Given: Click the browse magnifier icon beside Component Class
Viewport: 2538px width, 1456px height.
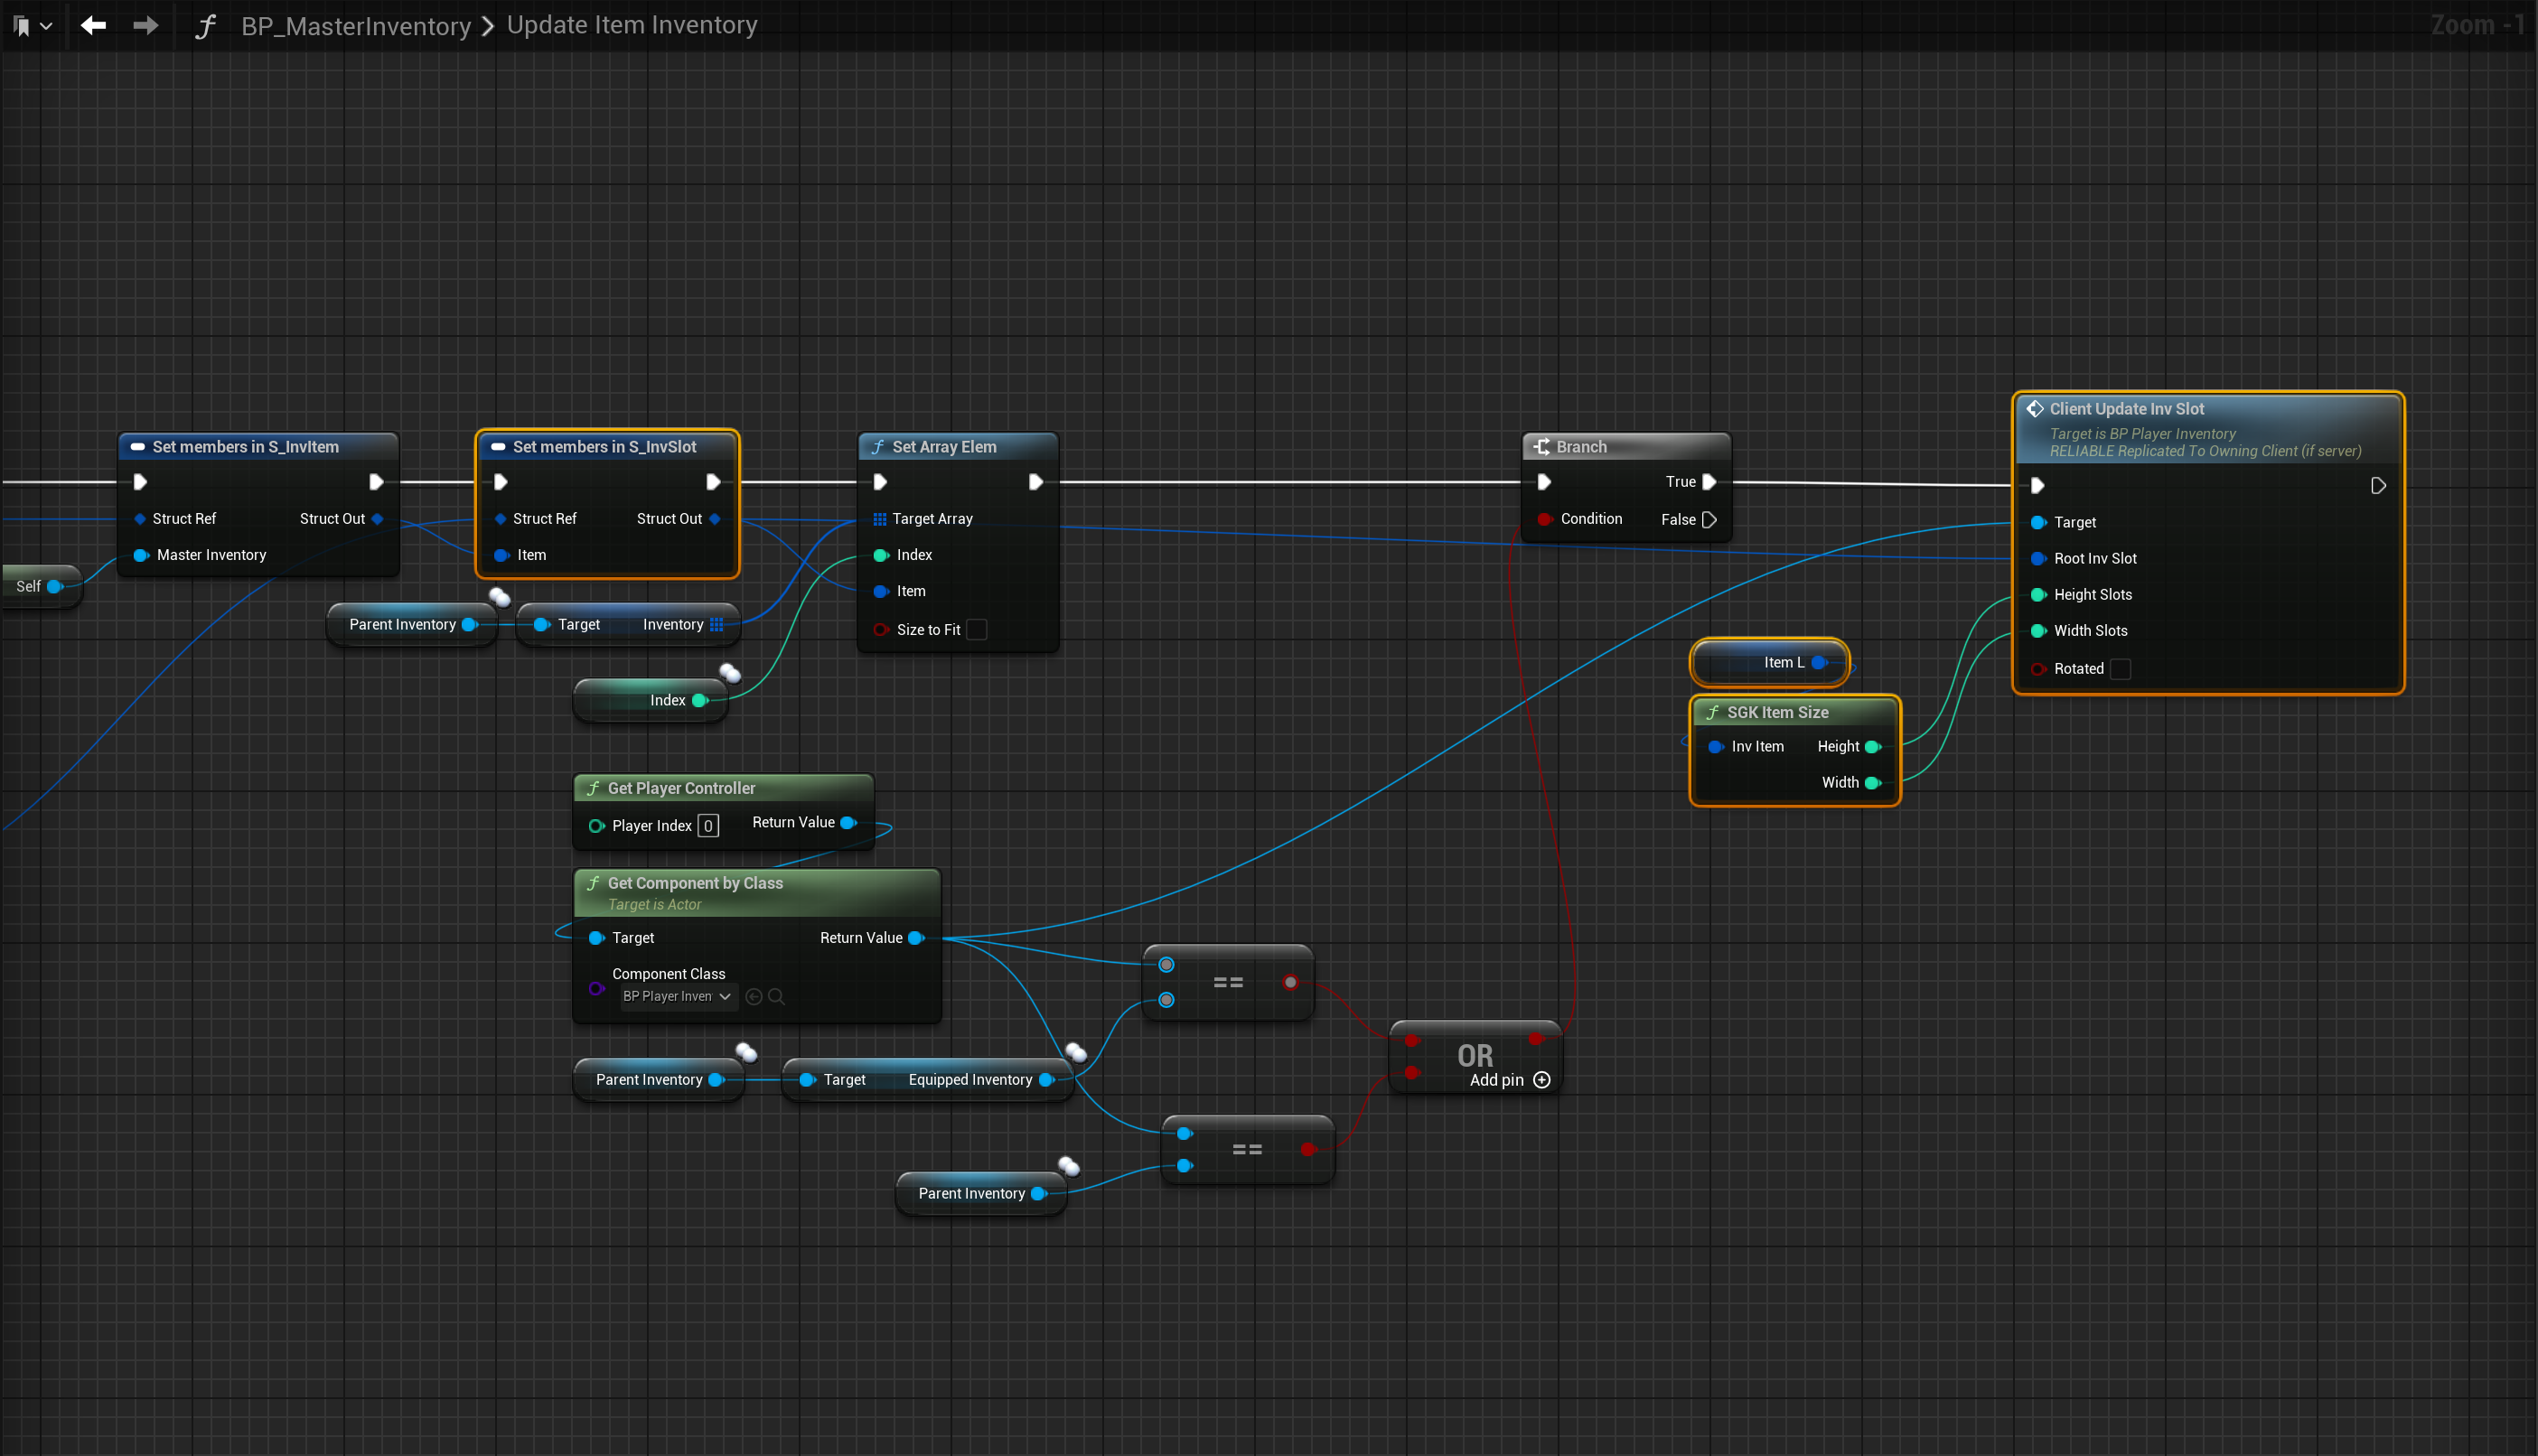Looking at the screenshot, I should [x=777, y=997].
